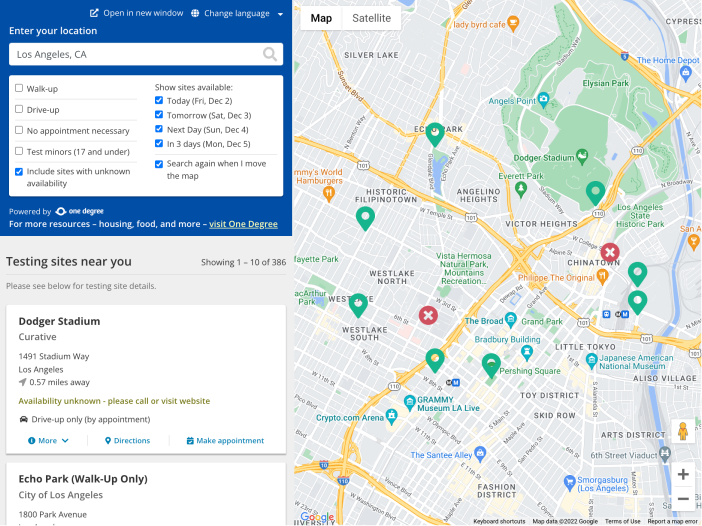Click the globe icon beside Change language
This screenshot has width=702, height=526.
(195, 13)
